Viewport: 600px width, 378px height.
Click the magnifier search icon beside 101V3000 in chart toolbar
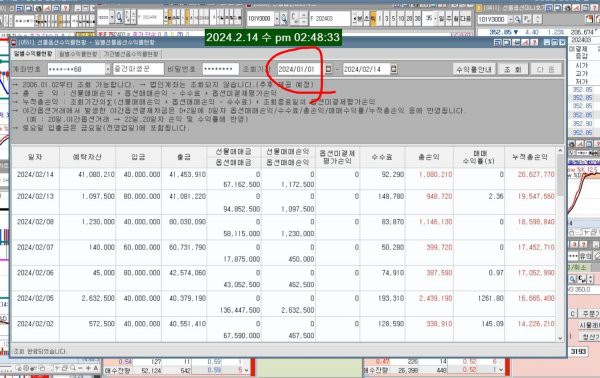284,18
